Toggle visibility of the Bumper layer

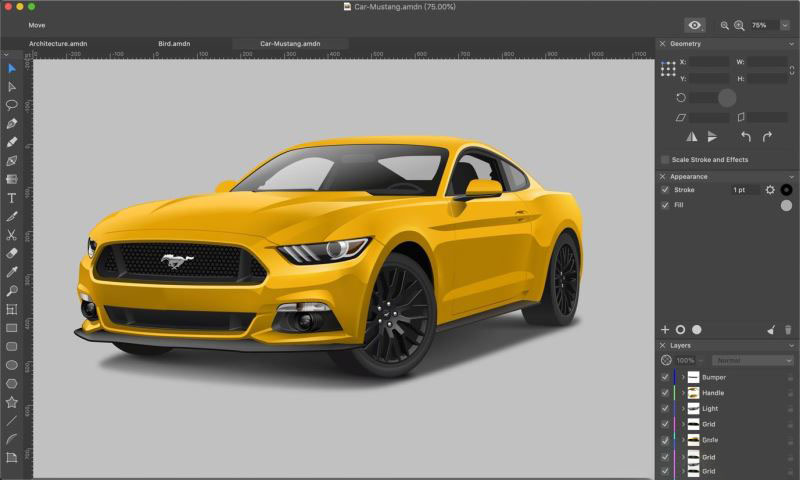point(665,377)
